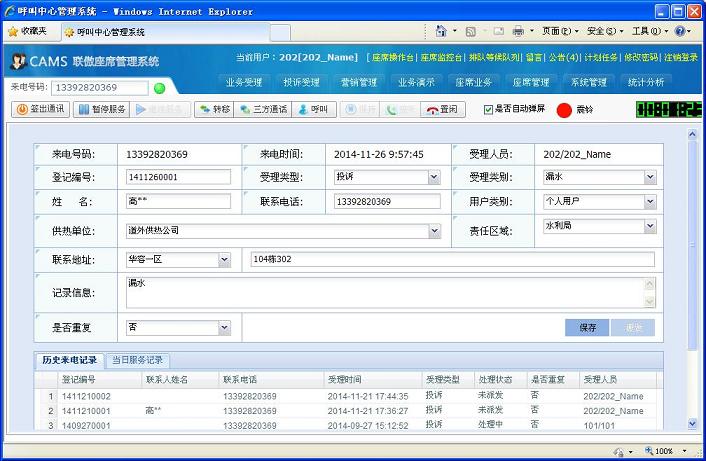The image size is (706, 461).
Task: Click the green status light beside caller number
Action: [160, 88]
